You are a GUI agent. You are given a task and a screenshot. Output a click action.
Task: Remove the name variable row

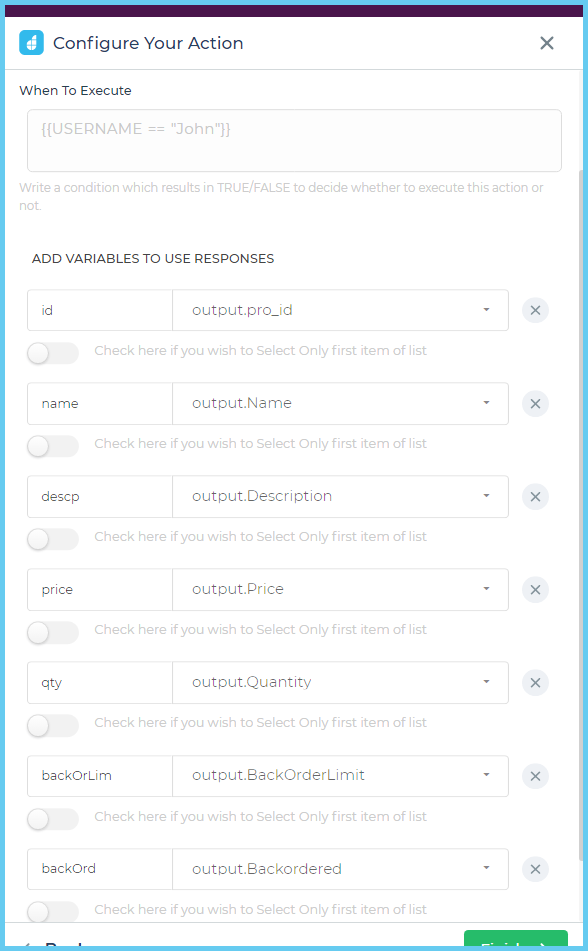coord(535,404)
